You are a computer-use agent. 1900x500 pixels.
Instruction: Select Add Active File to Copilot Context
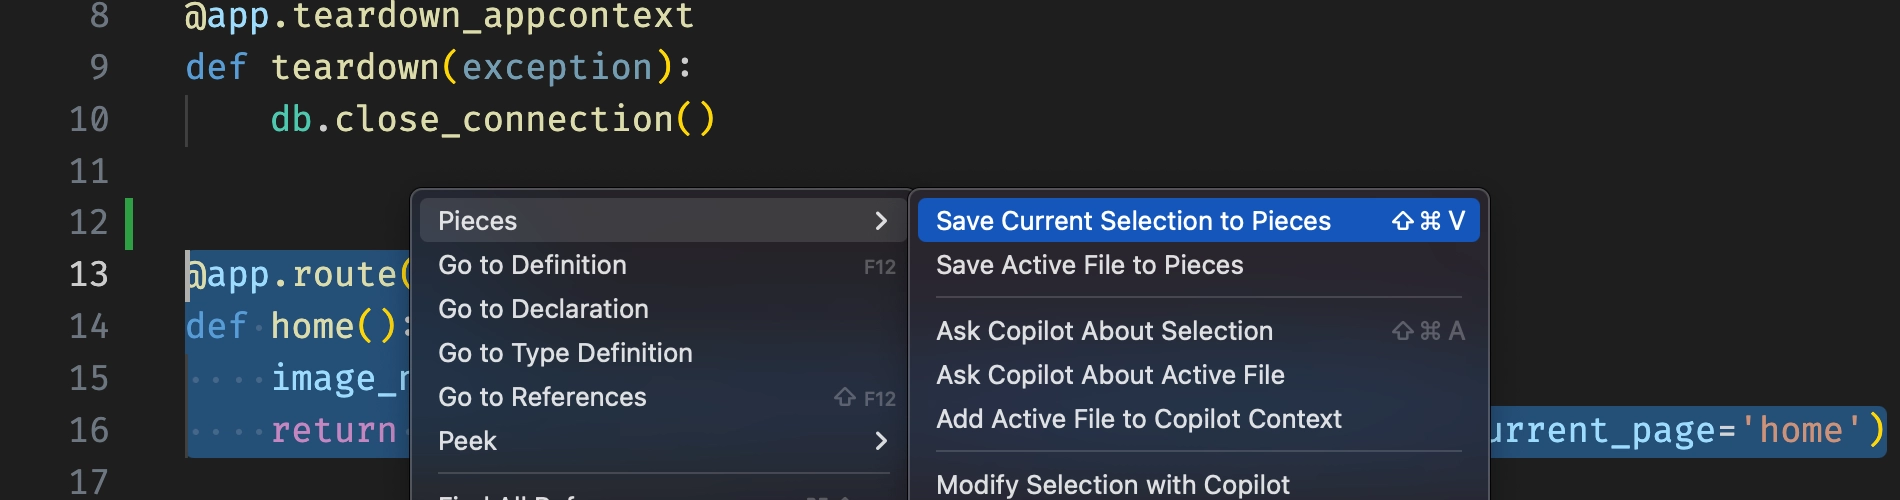(x=1138, y=419)
